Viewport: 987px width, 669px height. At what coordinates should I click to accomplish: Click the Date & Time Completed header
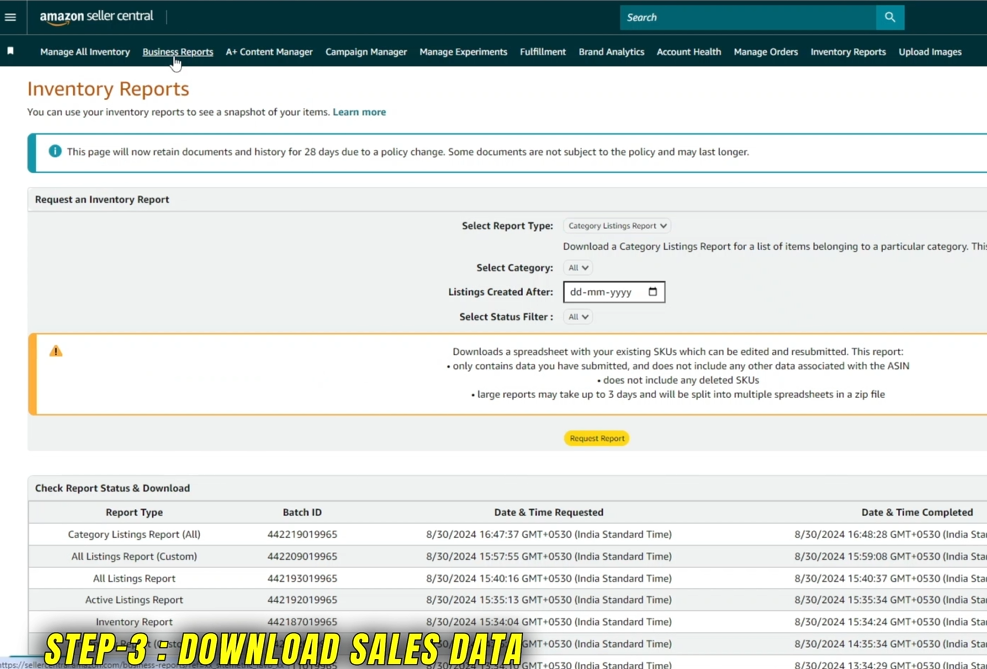coord(917,512)
